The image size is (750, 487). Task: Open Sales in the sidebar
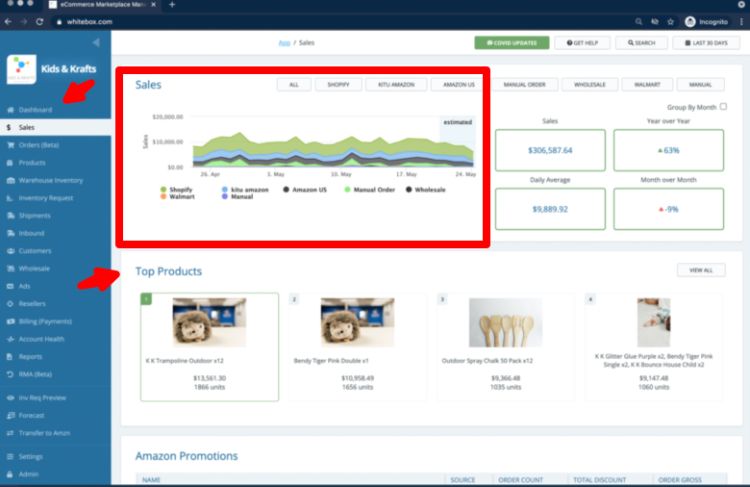pyautogui.click(x=55, y=127)
